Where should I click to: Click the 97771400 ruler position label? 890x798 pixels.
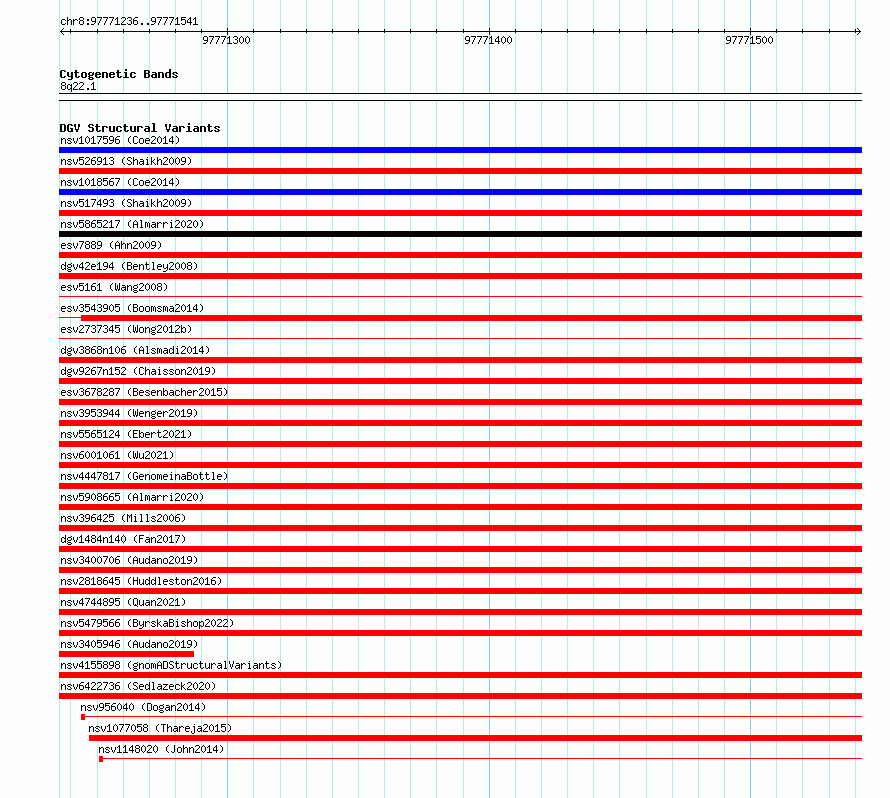pos(488,40)
